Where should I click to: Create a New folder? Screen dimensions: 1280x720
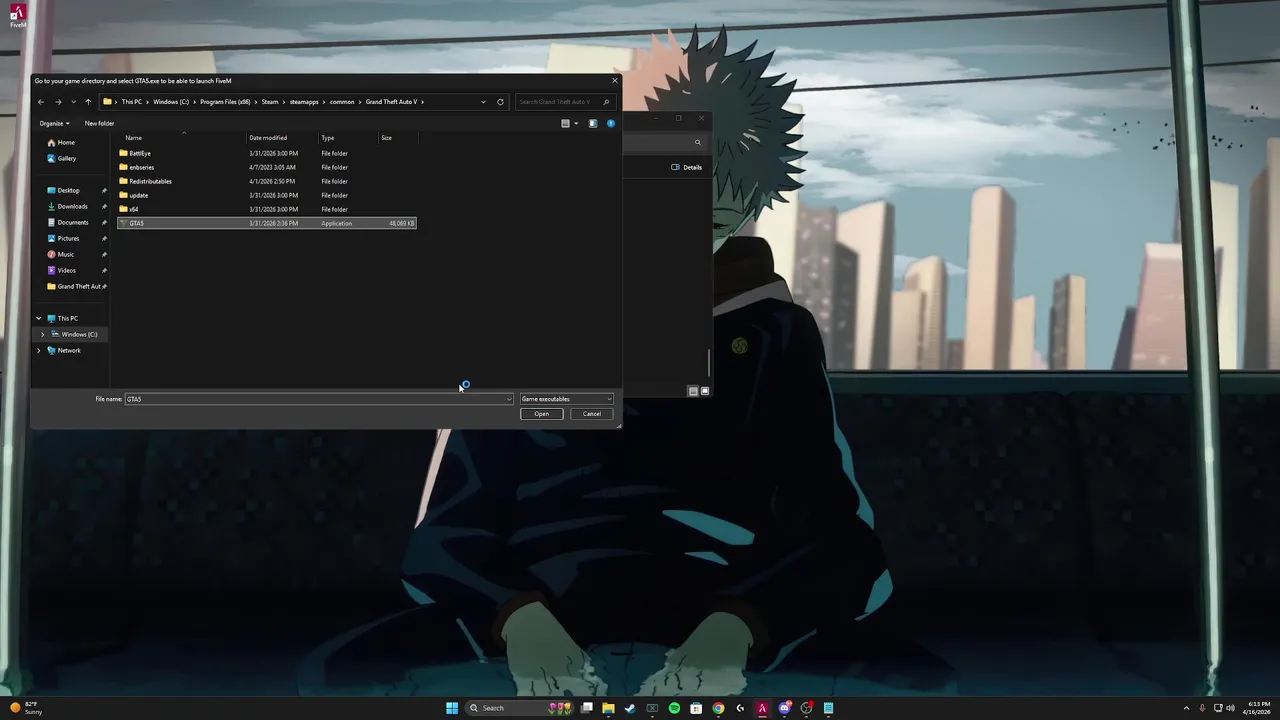(x=99, y=124)
